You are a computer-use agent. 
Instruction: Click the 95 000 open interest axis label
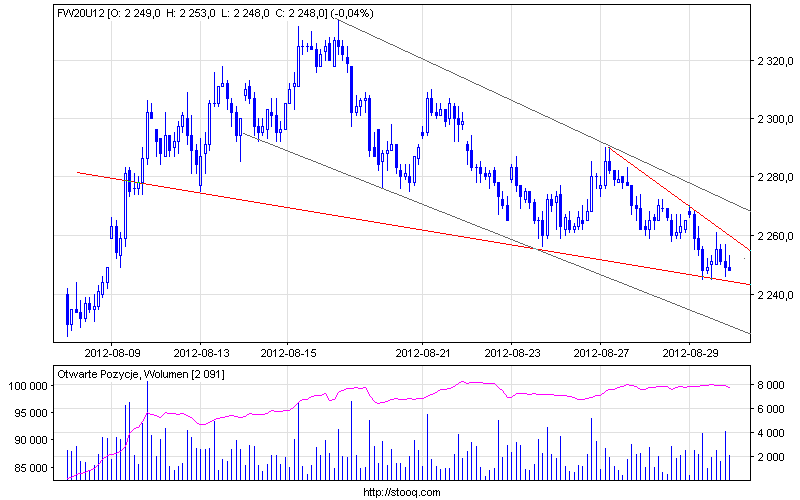[31, 413]
